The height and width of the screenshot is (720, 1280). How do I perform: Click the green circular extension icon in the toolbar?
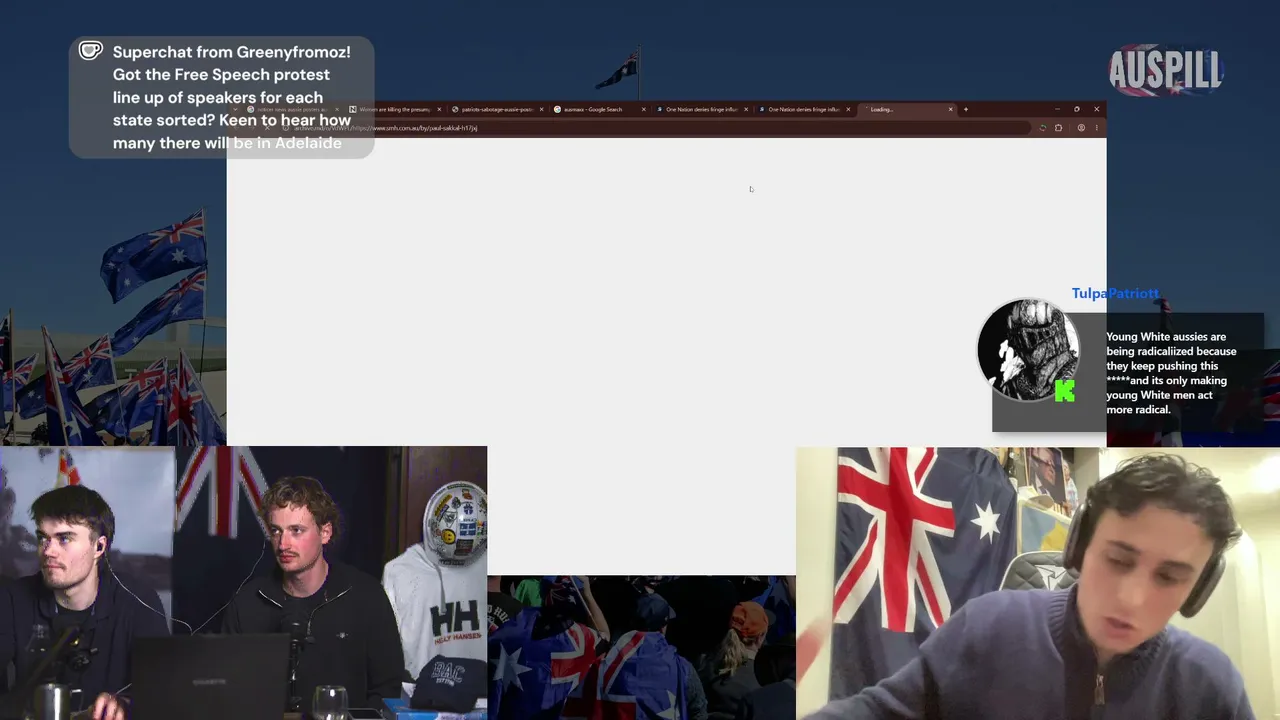pyautogui.click(x=1043, y=128)
